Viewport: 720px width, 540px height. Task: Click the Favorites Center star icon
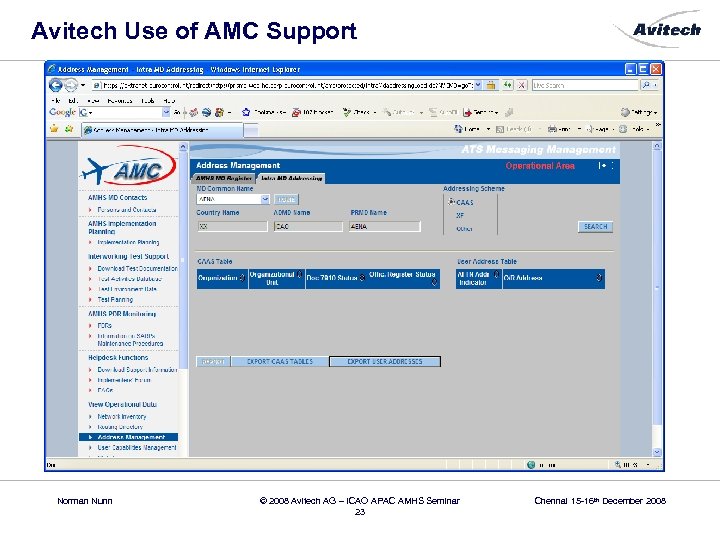54,129
